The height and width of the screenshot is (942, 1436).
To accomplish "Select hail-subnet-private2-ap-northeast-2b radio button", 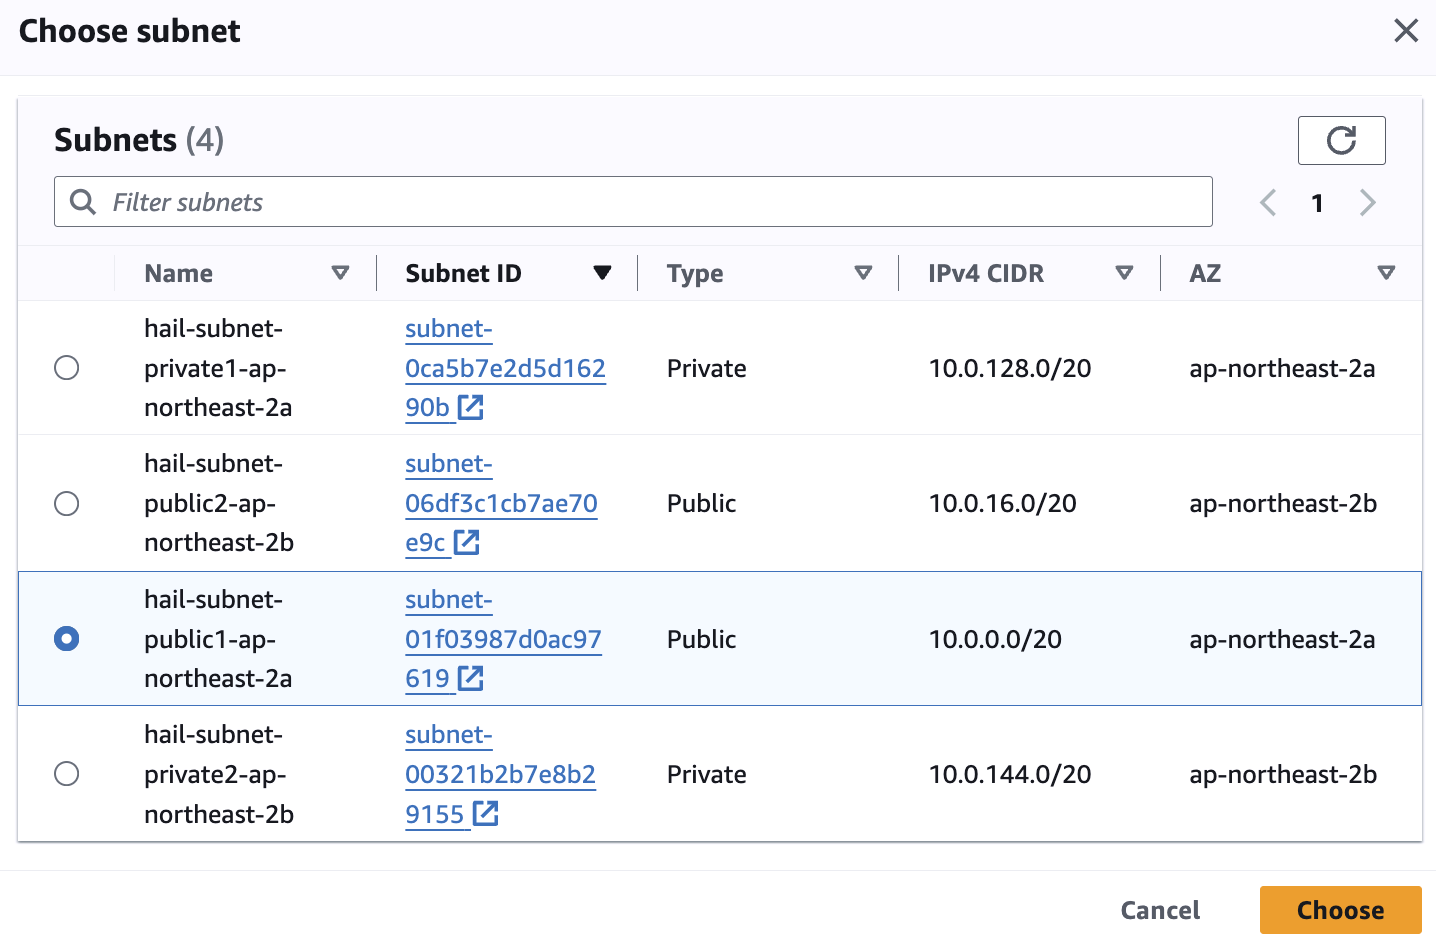I will point(67,774).
